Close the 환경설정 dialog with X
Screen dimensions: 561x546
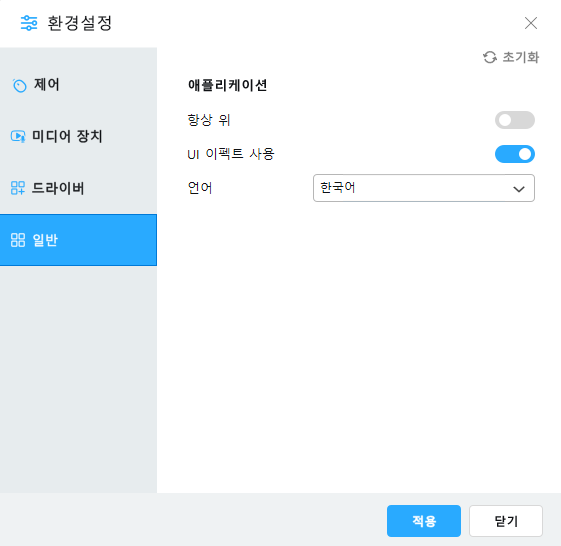[531, 23]
